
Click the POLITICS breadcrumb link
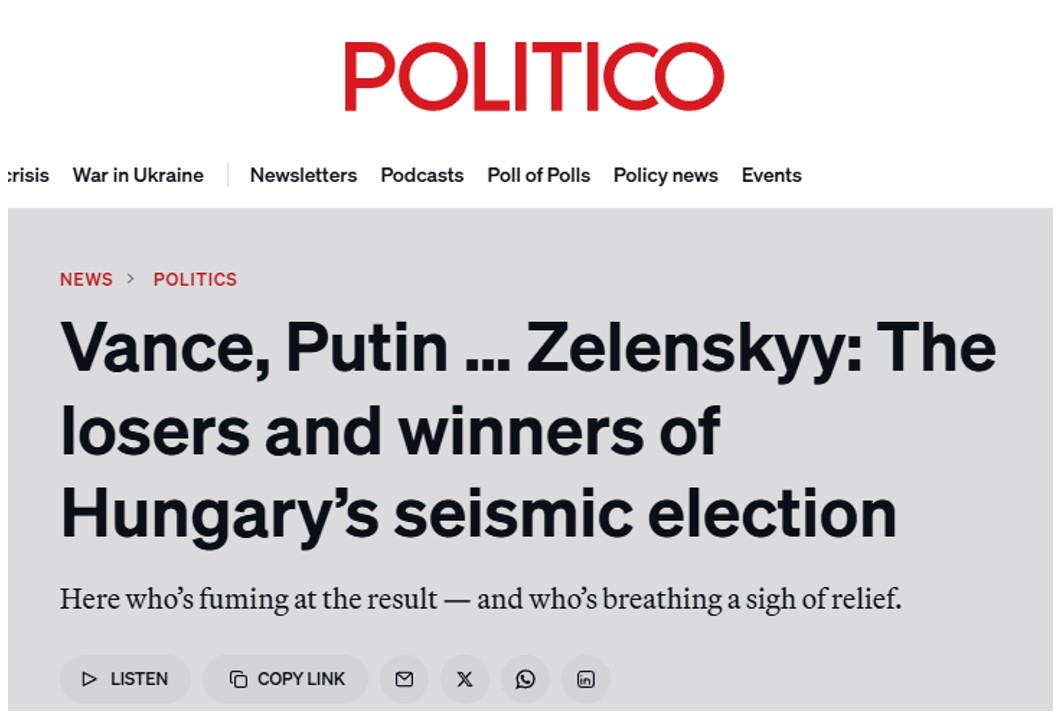pyautogui.click(x=195, y=280)
